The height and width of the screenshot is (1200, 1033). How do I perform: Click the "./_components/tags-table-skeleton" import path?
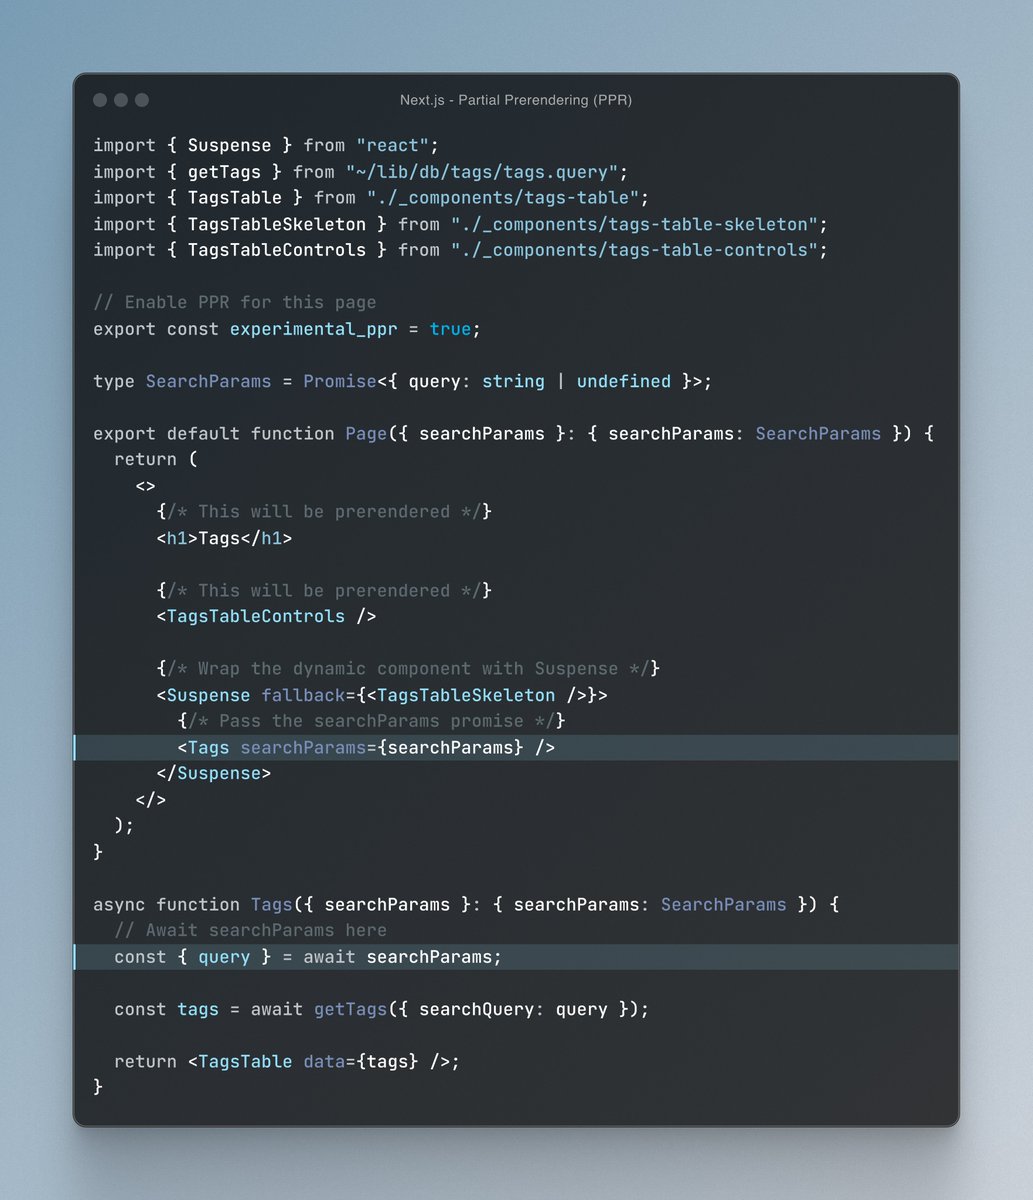coord(634,224)
